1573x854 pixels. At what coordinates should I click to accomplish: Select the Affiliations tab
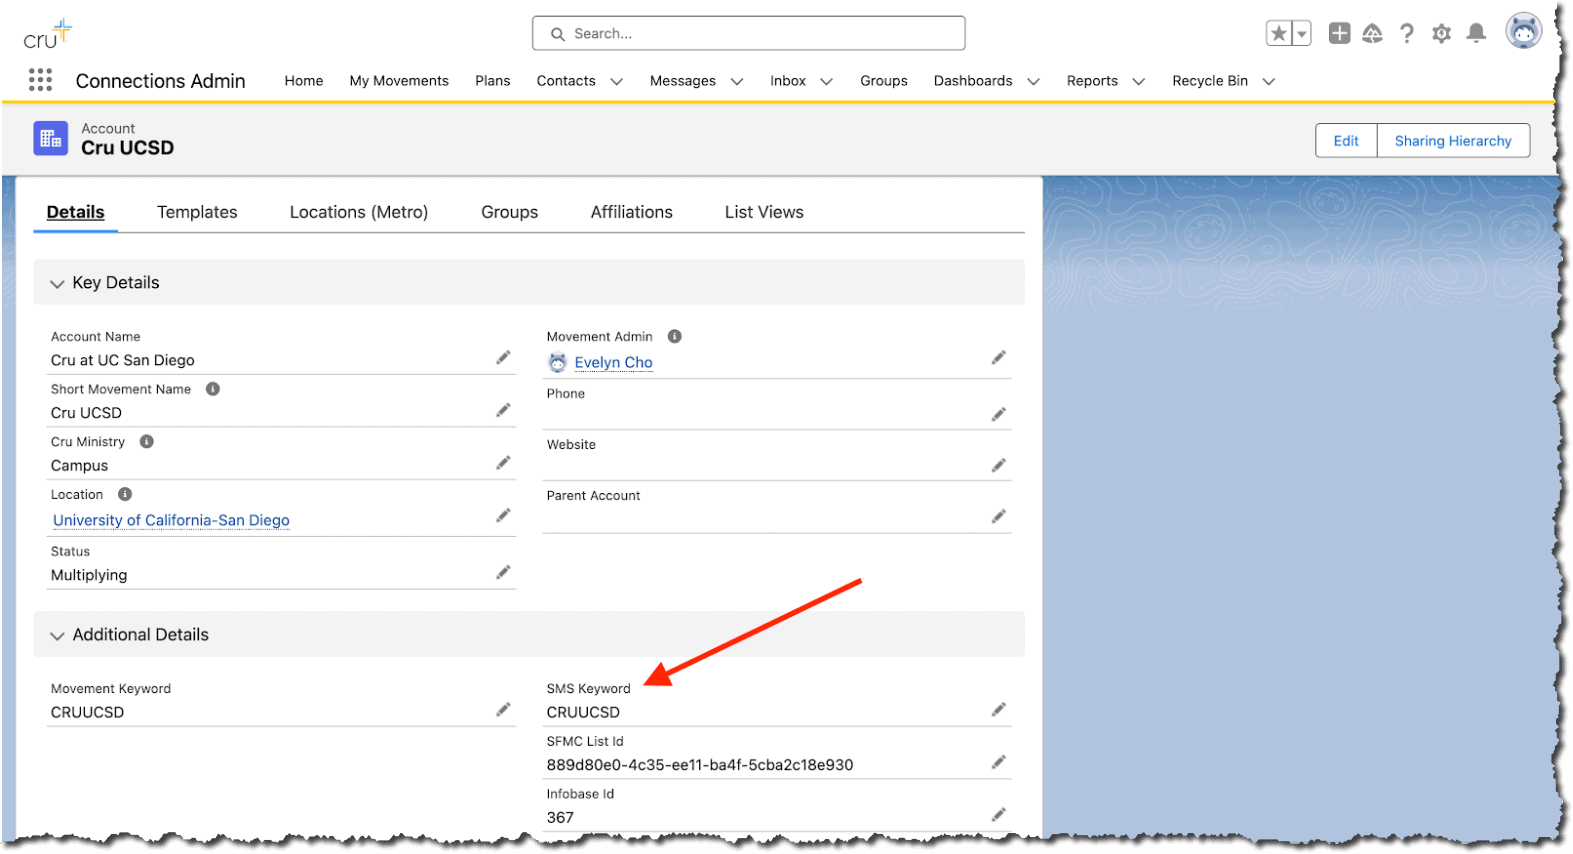(x=631, y=212)
